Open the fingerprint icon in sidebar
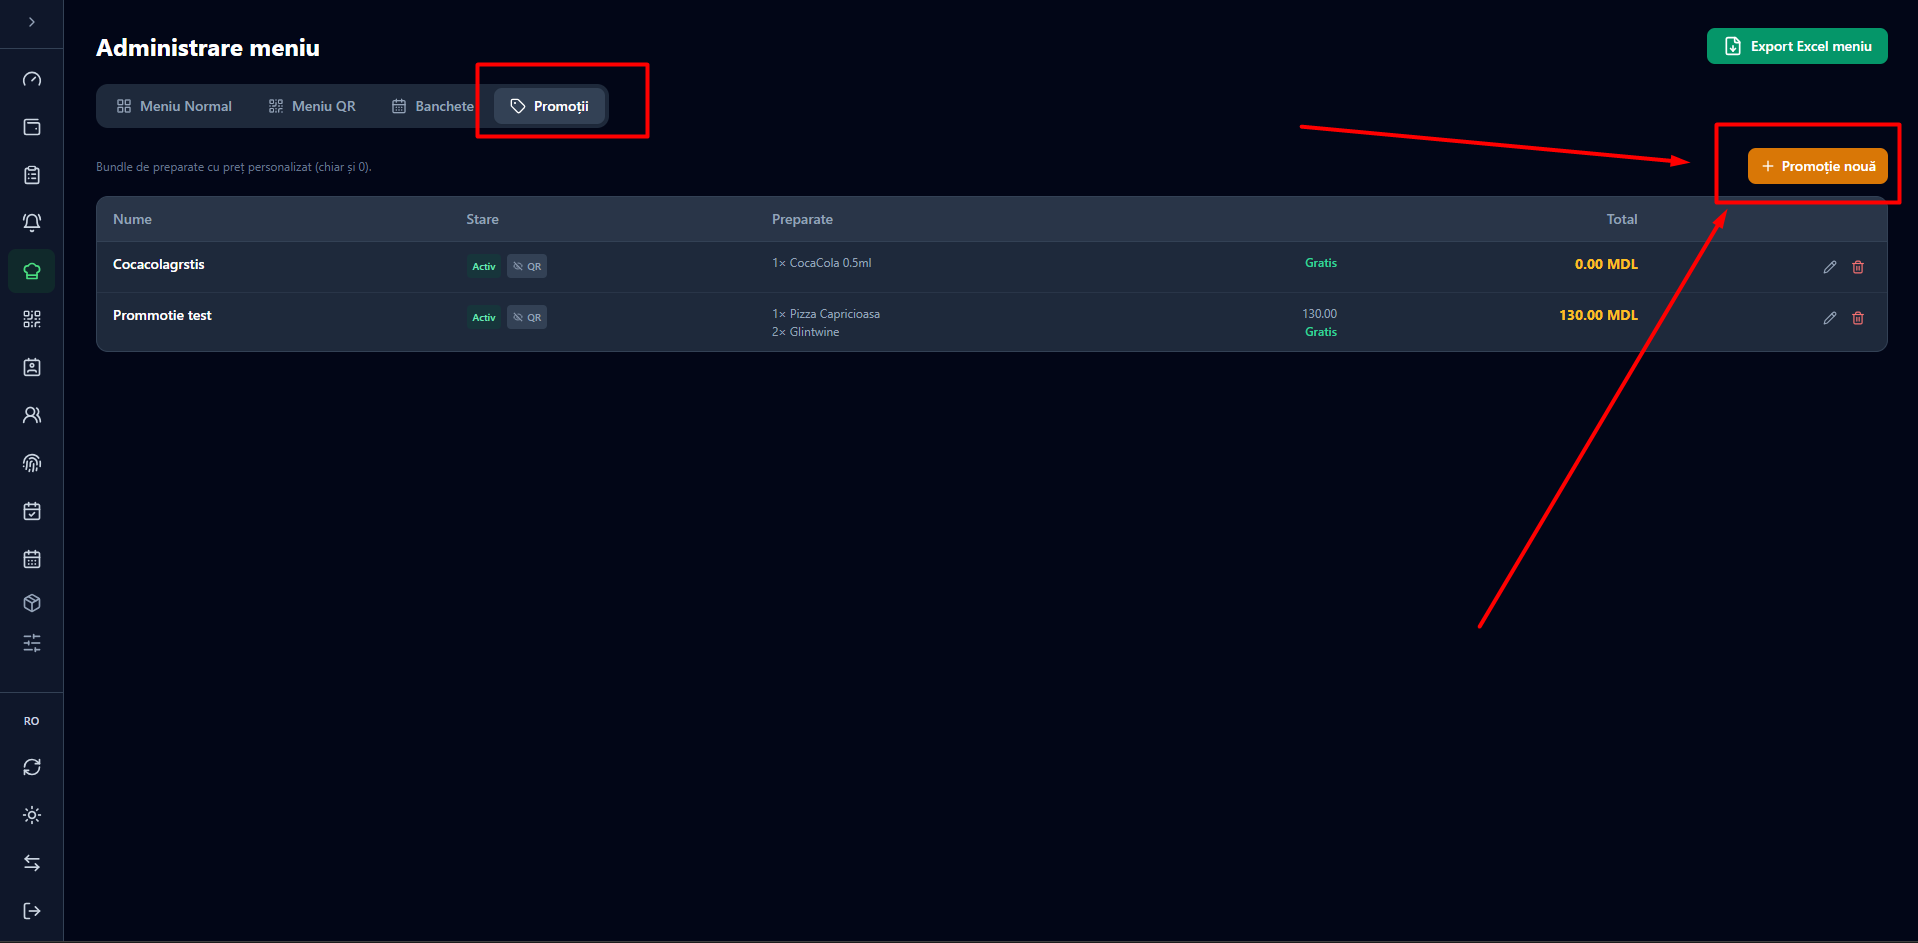 pos(32,463)
